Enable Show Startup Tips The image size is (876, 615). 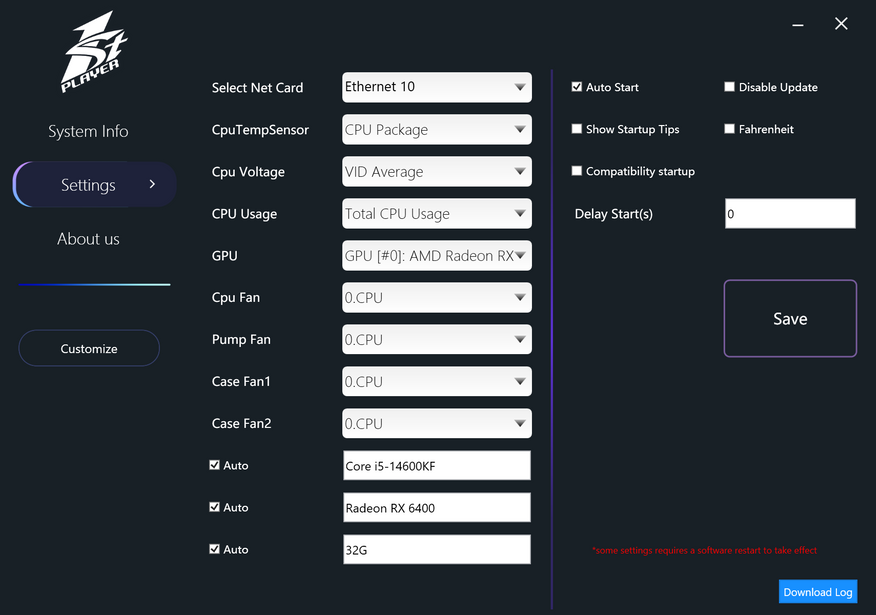point(577,129)
